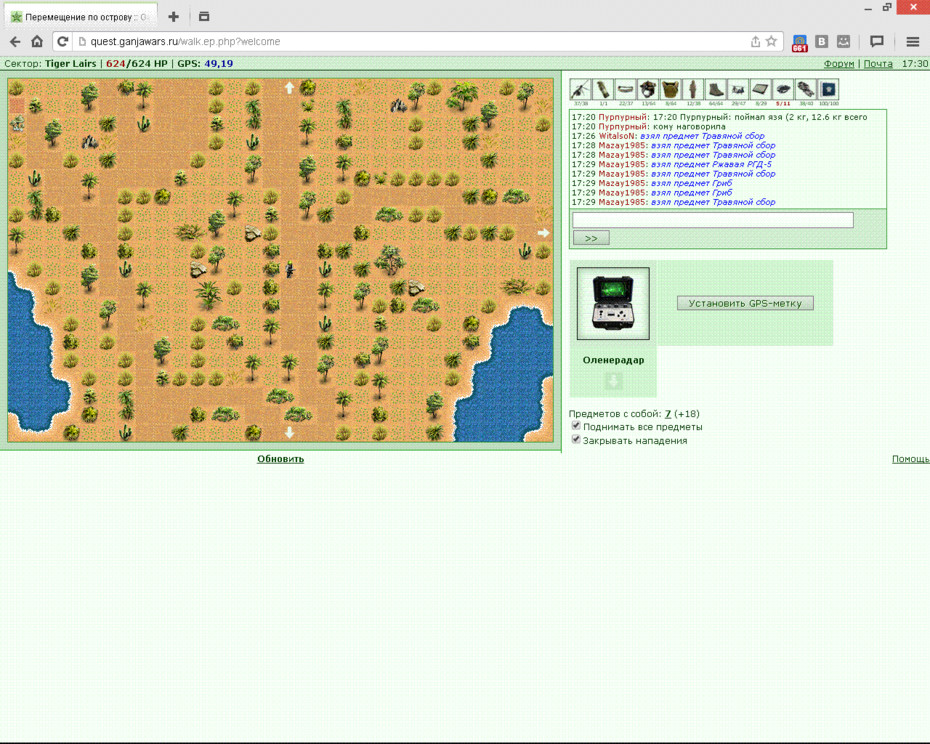Click the 'Предметов с собой' label
The width and height of the screenshot is (930, 744).
pyautogui.click(x=614, y=414)
